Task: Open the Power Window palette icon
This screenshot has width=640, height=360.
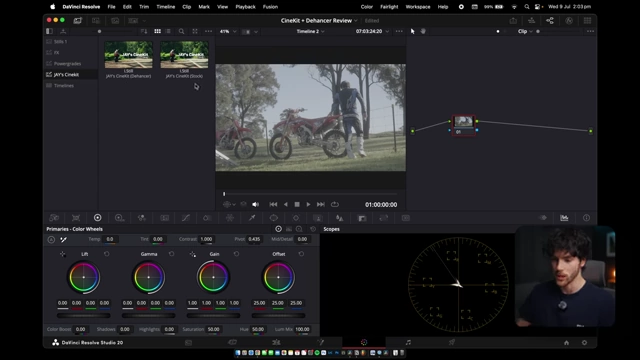Action: pyautogui.click(x=273, y=218)
